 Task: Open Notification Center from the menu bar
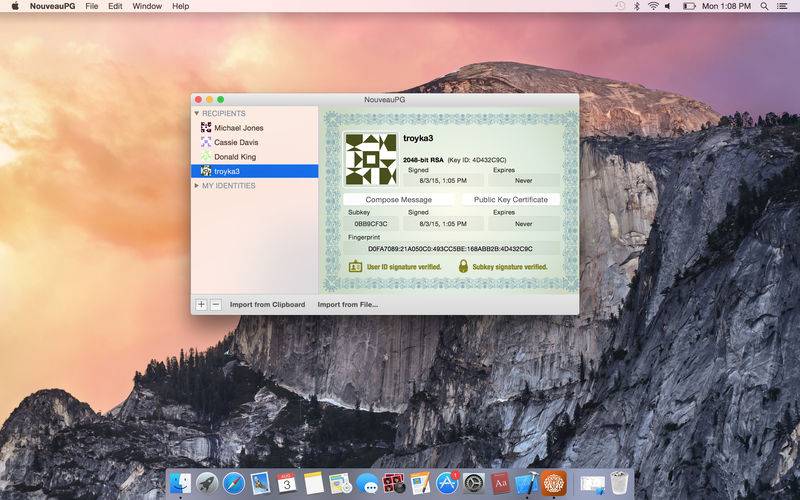pyautogui.click(x=782, y=6)
